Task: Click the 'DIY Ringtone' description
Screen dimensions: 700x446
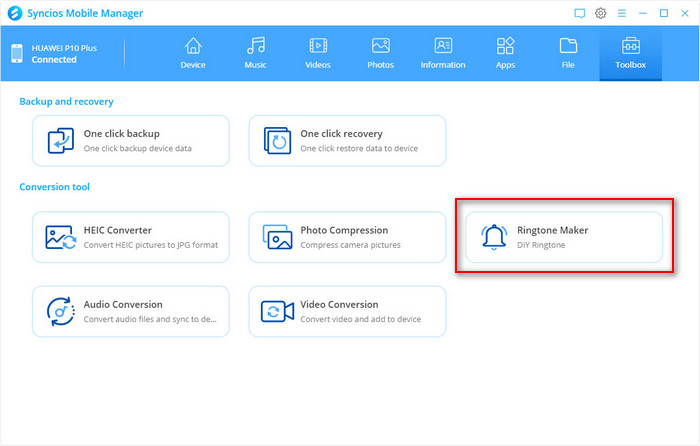Action: [541, 245]
